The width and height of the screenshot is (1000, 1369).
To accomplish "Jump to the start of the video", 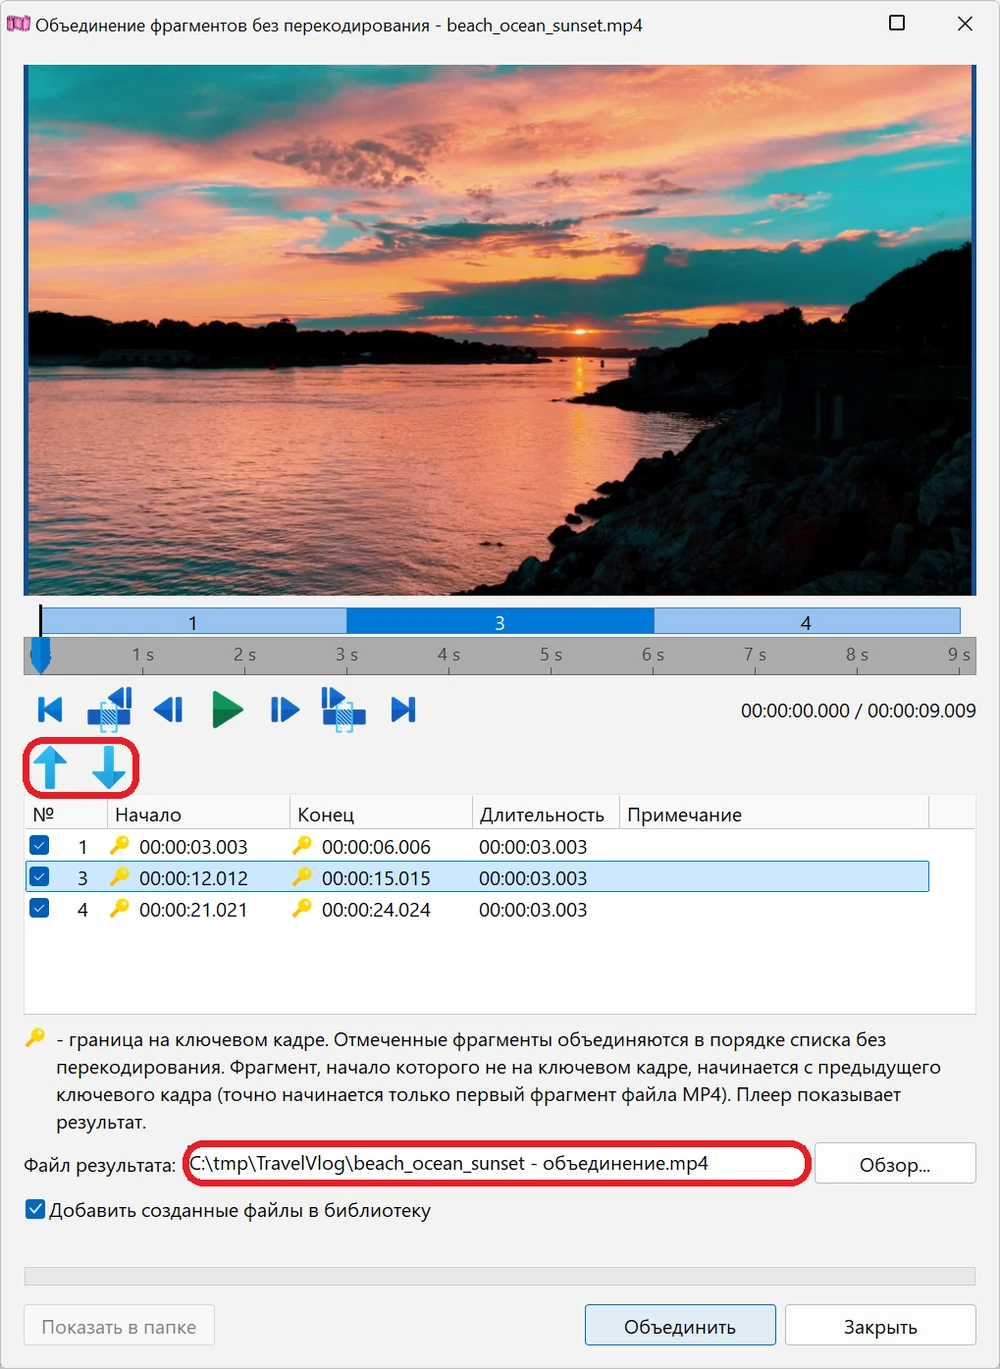I will pyautogui.click(x=50, y=710).
